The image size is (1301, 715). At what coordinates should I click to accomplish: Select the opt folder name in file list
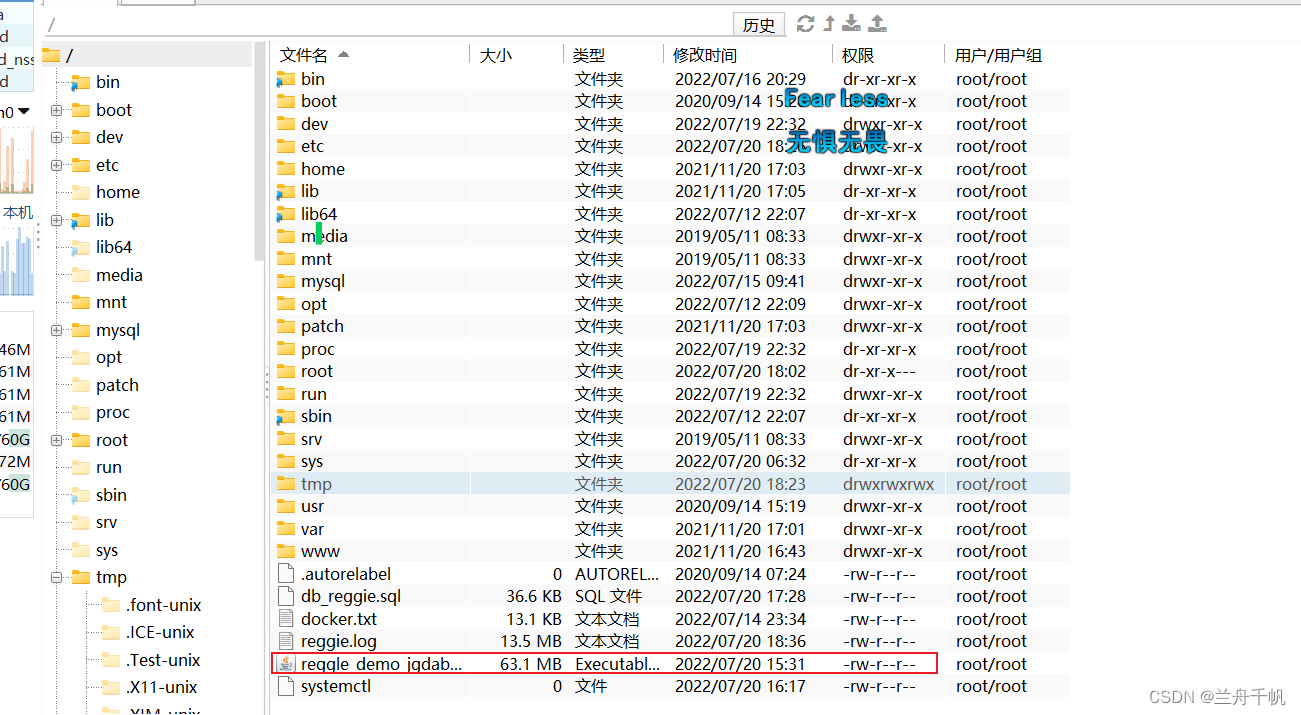pyautogui.click(x=314, y=304)
